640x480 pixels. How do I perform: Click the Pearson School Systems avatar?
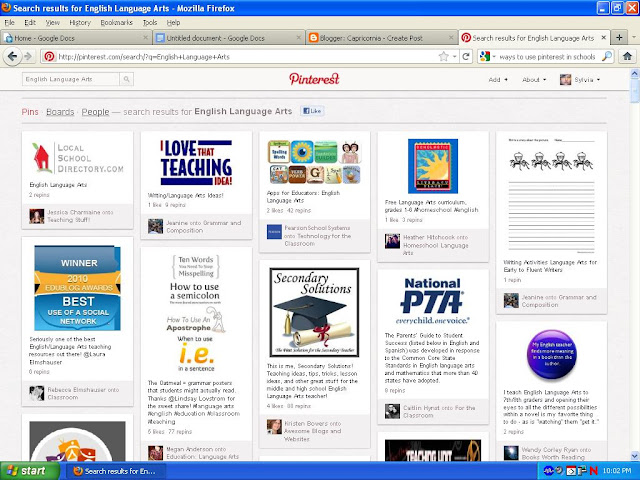pyautogui.click(x=274, y=232)
